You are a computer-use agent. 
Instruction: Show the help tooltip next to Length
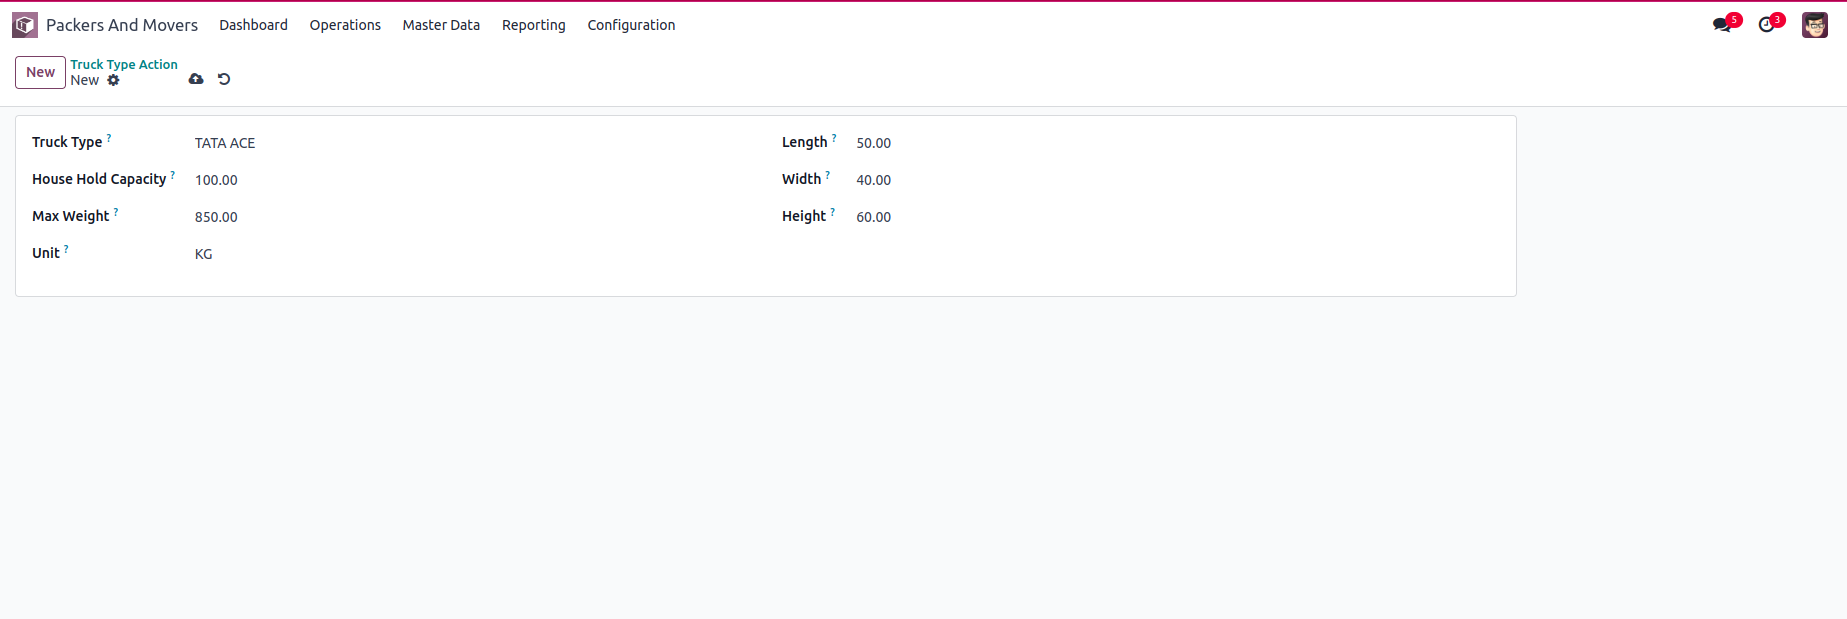click(x=834, y=138)
